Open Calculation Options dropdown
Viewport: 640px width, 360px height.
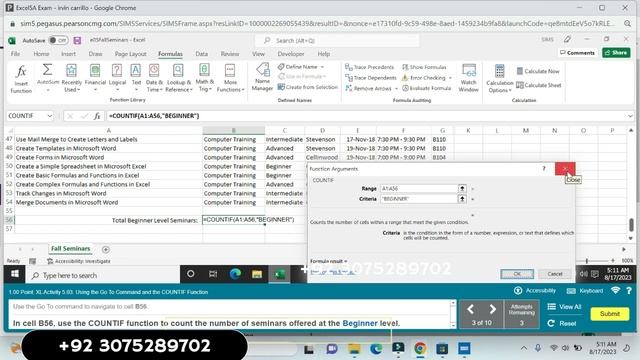click(x=500, y=78)
